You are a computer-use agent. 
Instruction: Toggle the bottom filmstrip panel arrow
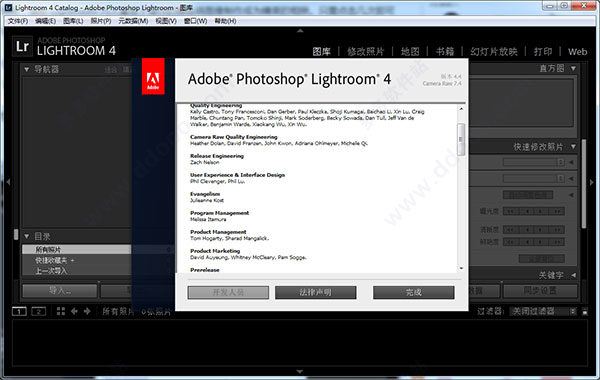click(x=300, y=371)
